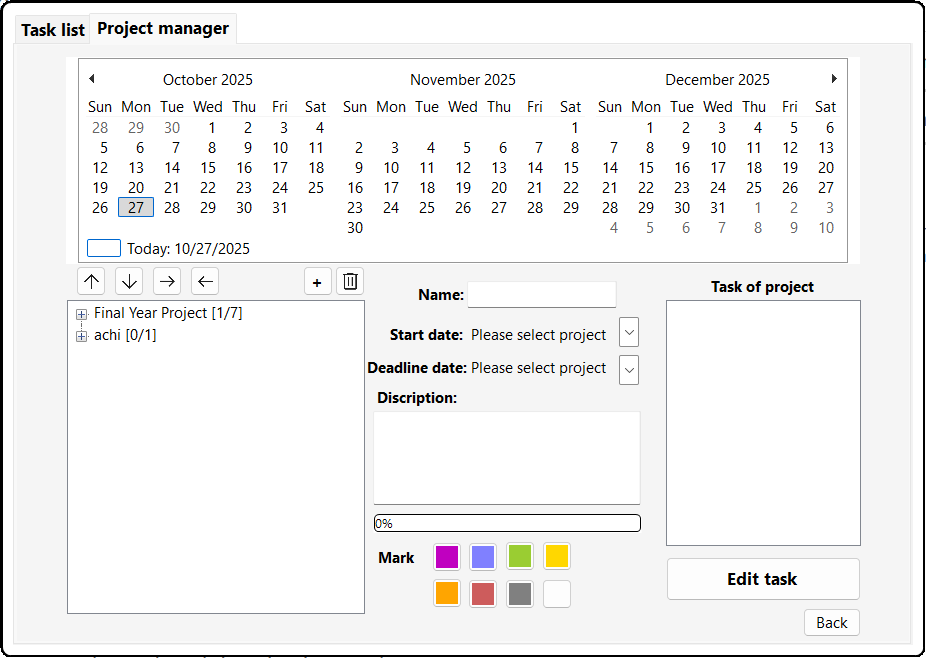Open the Deadline date dropdown

coord(629,370)
